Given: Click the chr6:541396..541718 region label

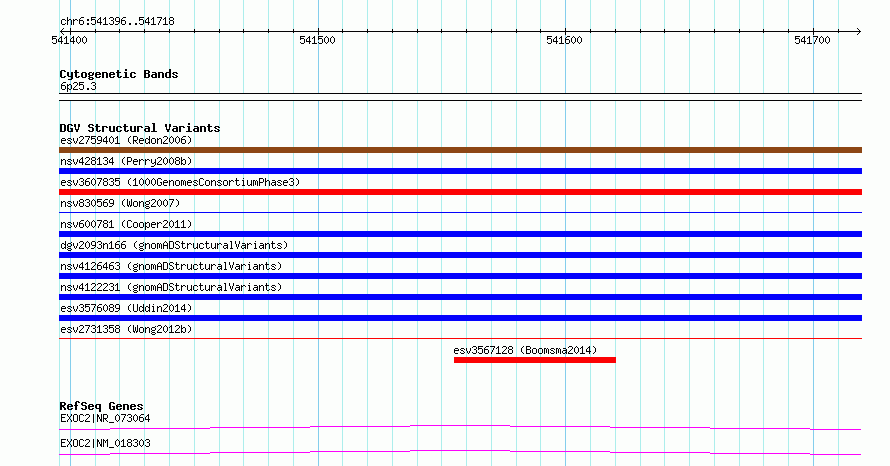Looking at the screenshot, I should (x=117, y=22).
